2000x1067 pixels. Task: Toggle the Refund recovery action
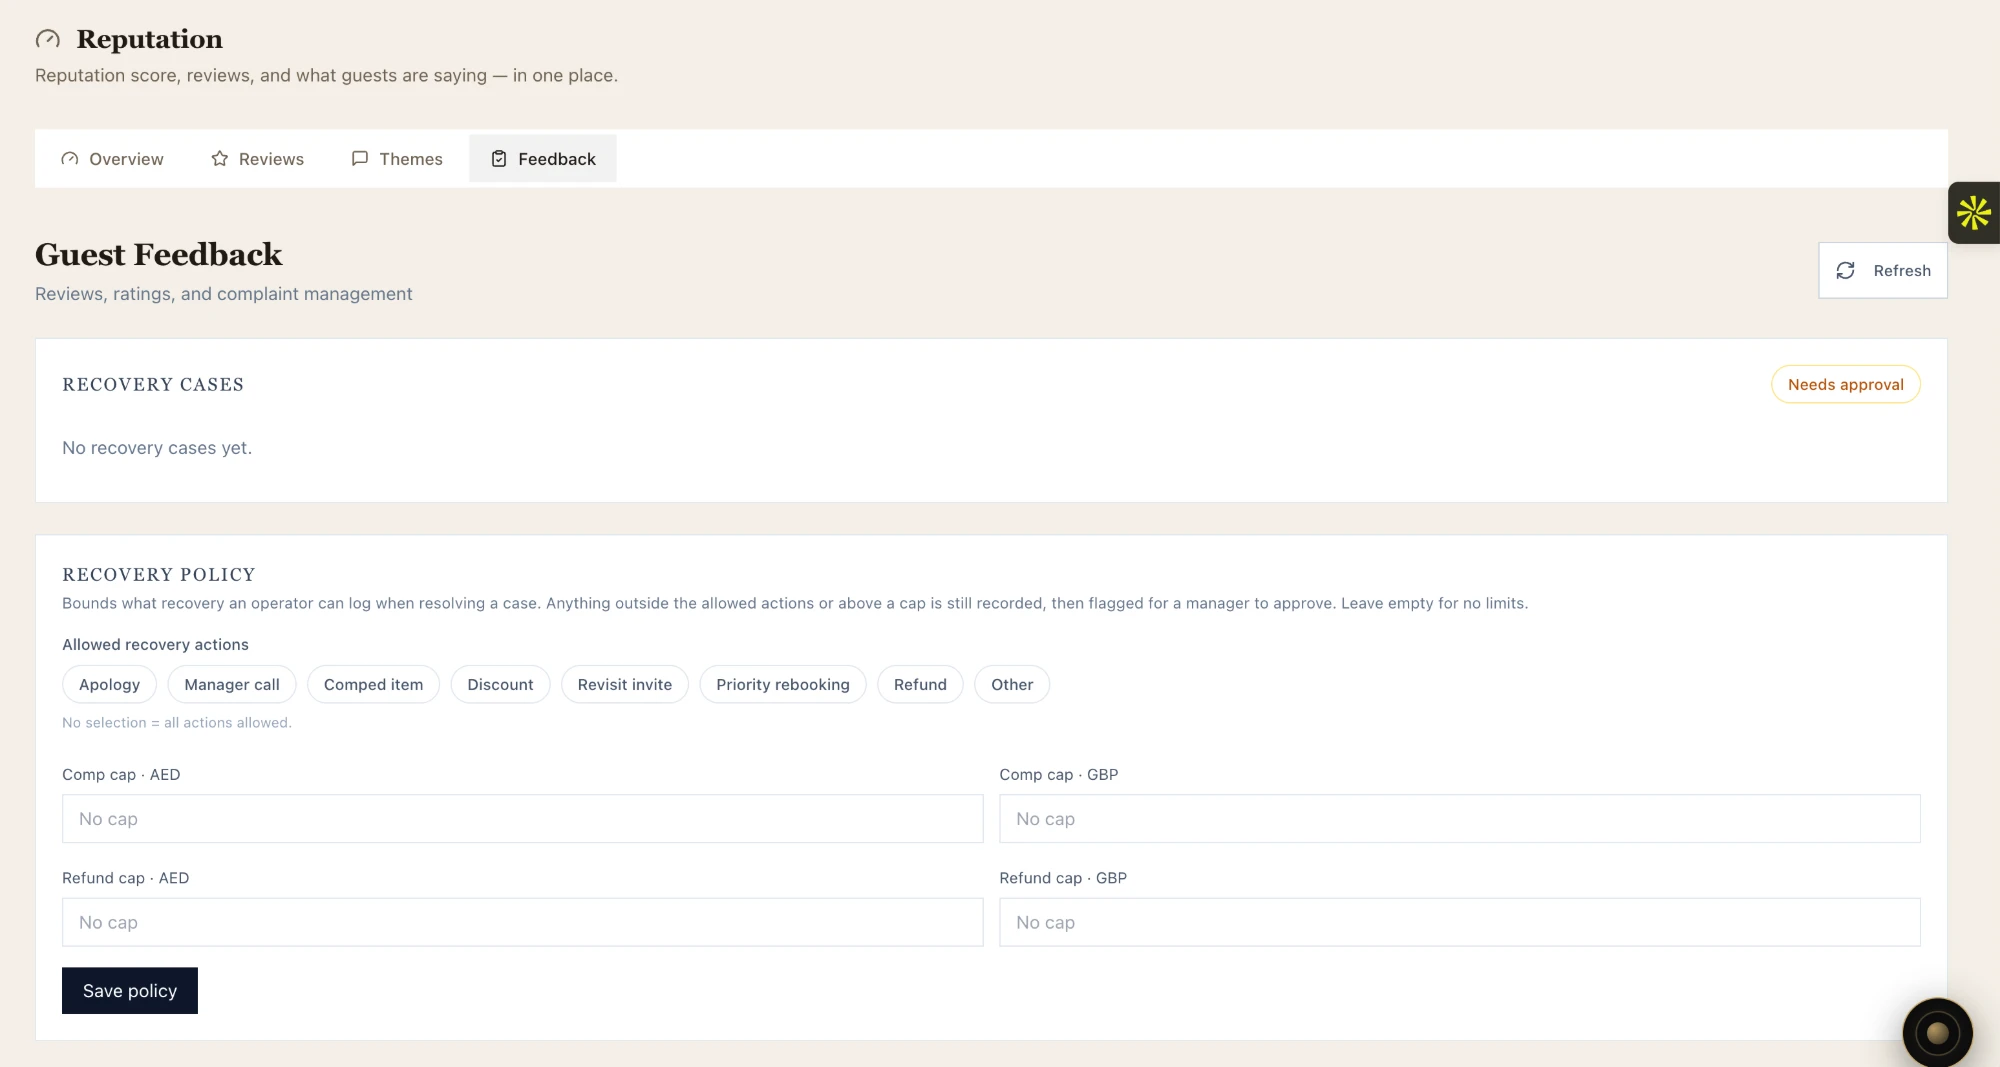point(920,685)
